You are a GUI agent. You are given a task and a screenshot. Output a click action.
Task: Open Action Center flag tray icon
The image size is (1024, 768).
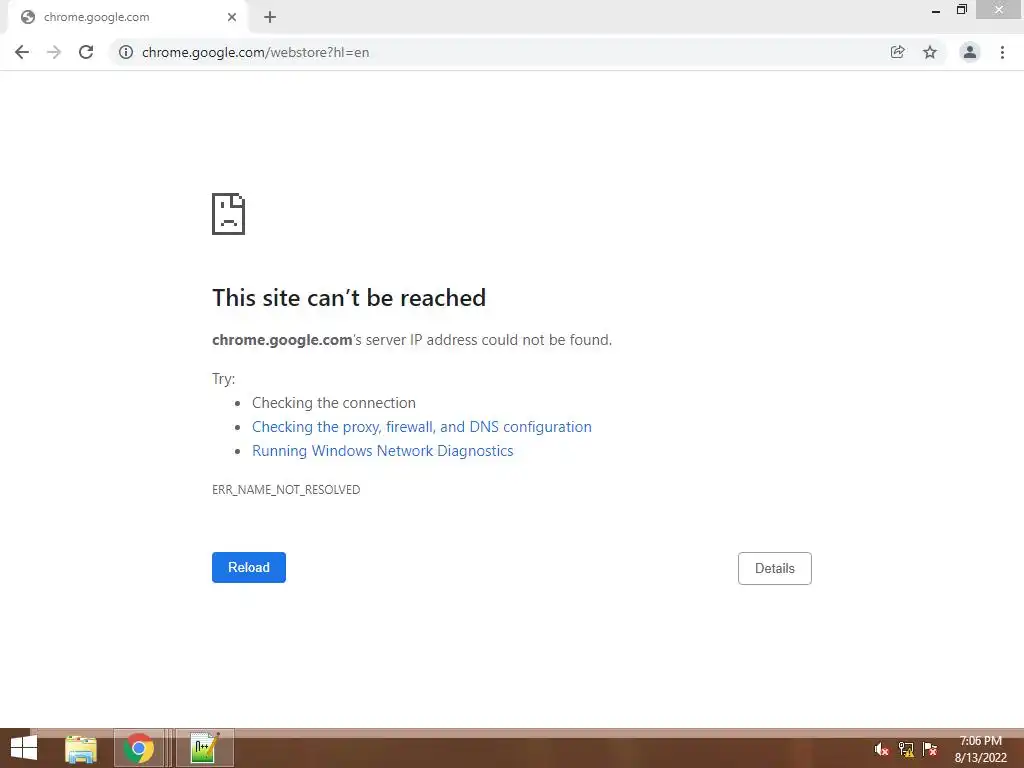930,749
